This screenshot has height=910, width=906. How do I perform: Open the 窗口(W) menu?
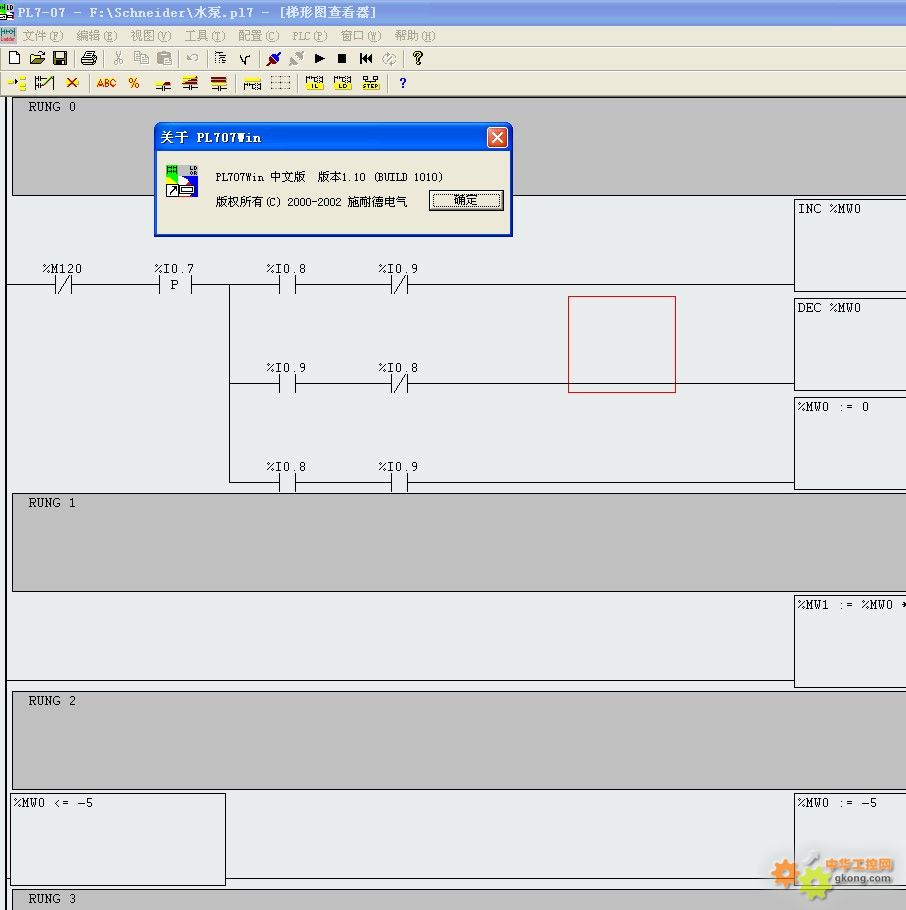point(361,36)
